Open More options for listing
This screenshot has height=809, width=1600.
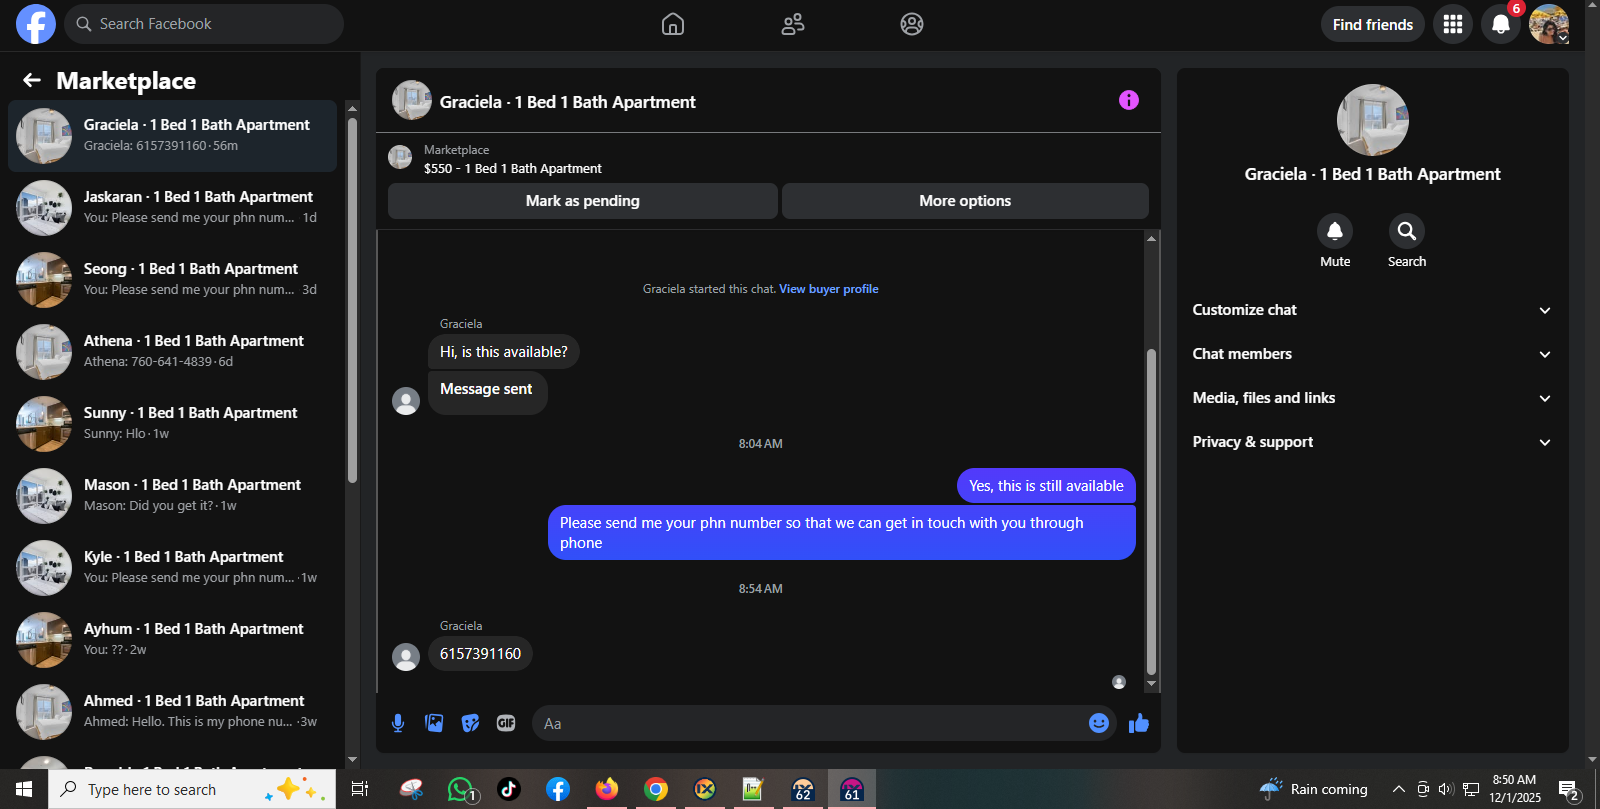click(x=965, y=201)
